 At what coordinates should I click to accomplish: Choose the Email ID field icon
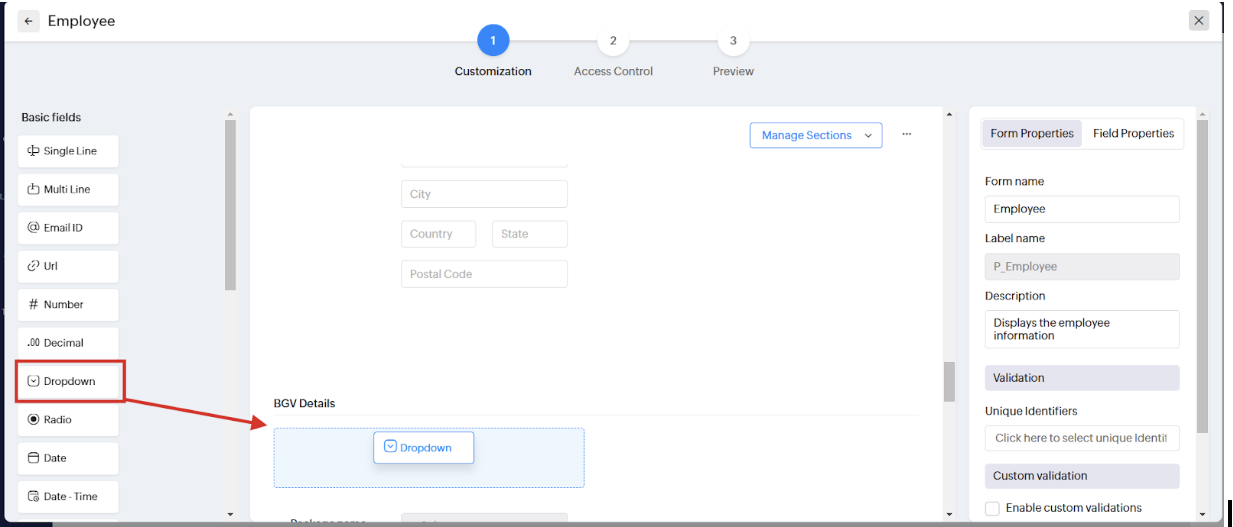[33, 228]
